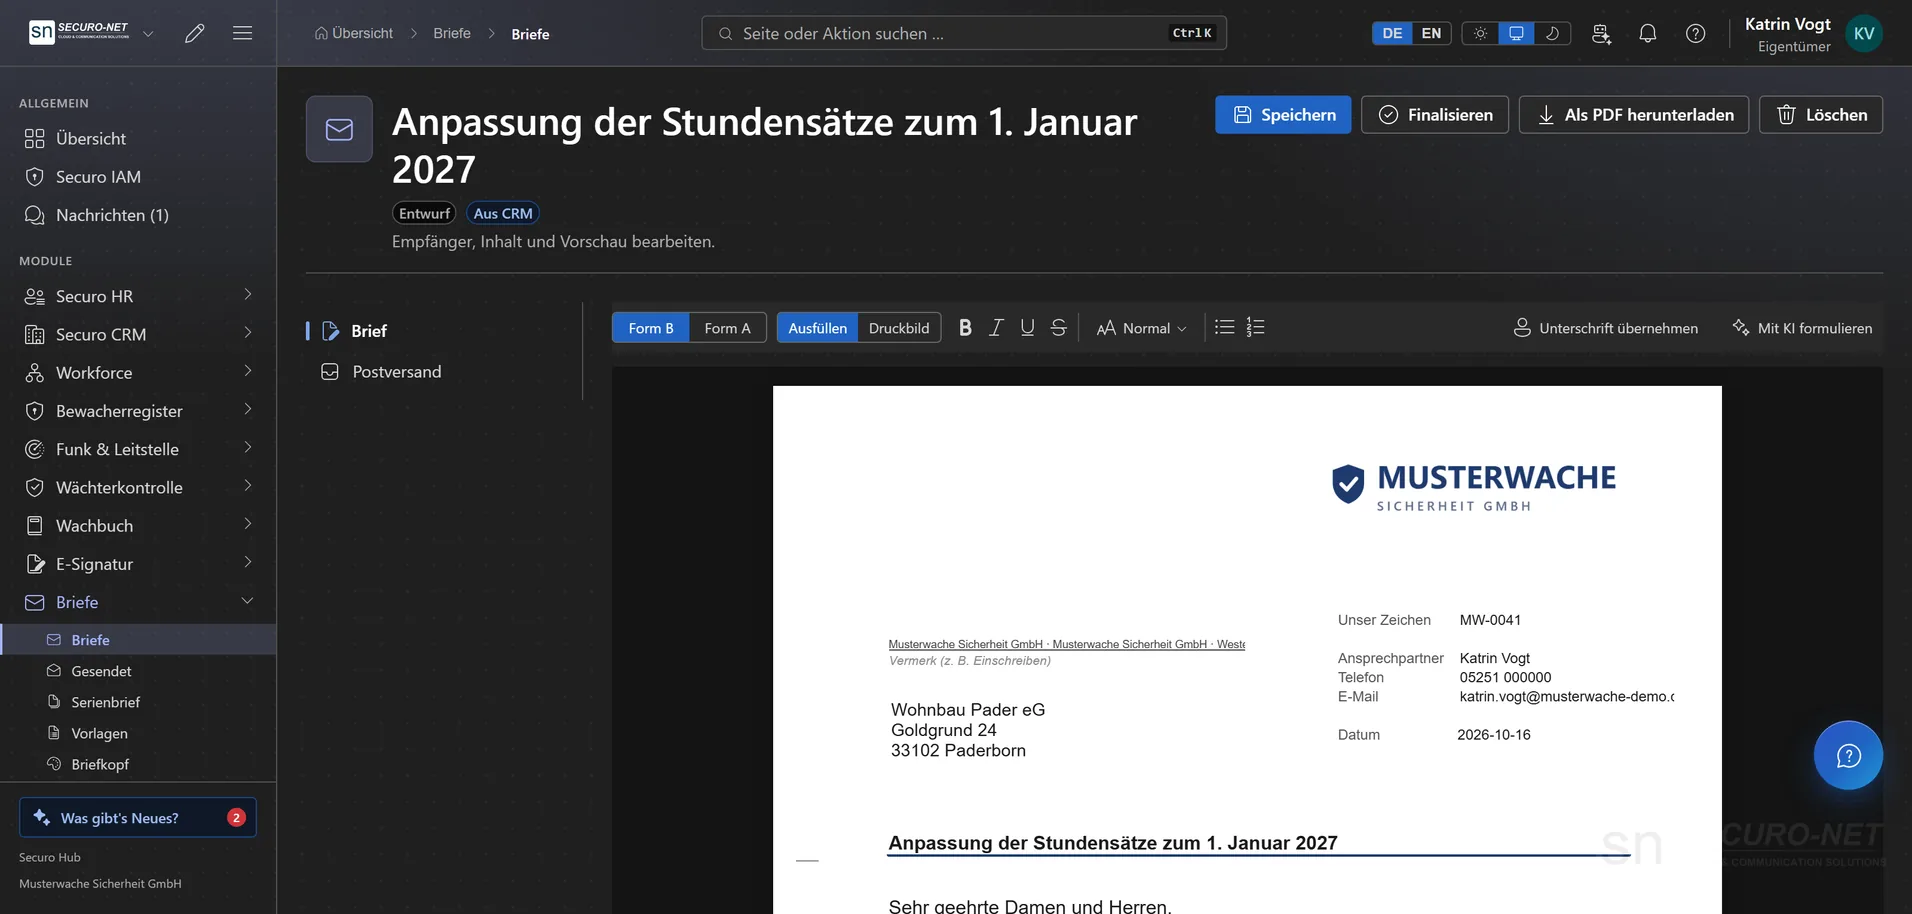The height and width of the screenshot is (914, 1912).
Task: Click the recipient address Wohnbau Pader eG
Action: click(x=967, y=710)
